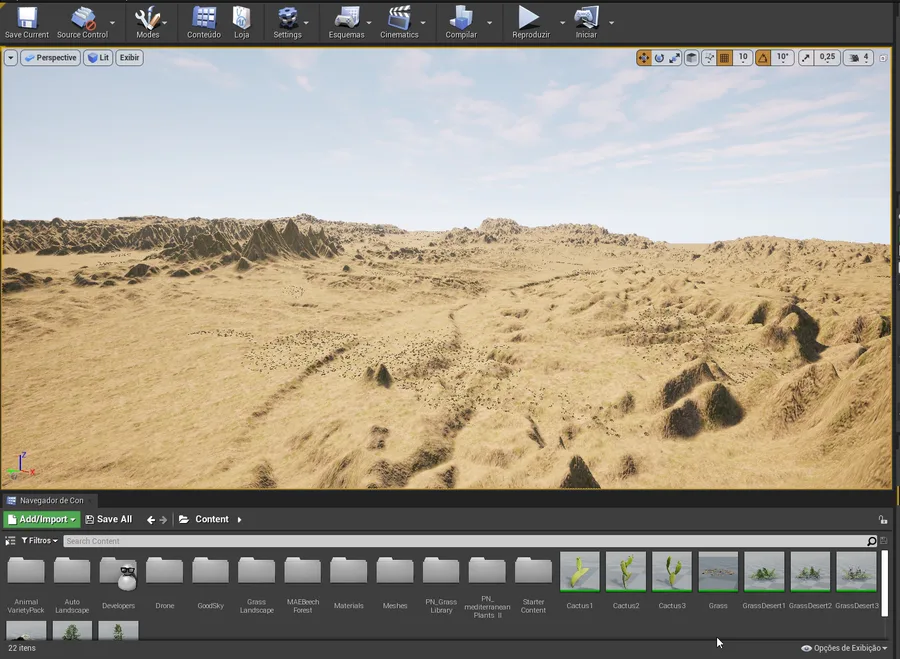Select the rotate gizmo tool in viewport
The width and height of the screenshot is (900, 659).
659,58
